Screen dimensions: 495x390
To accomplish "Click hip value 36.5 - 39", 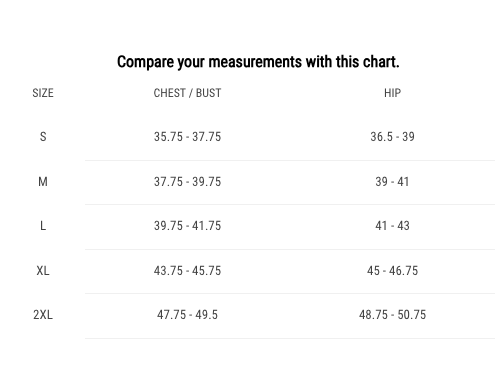I will 392,137.
